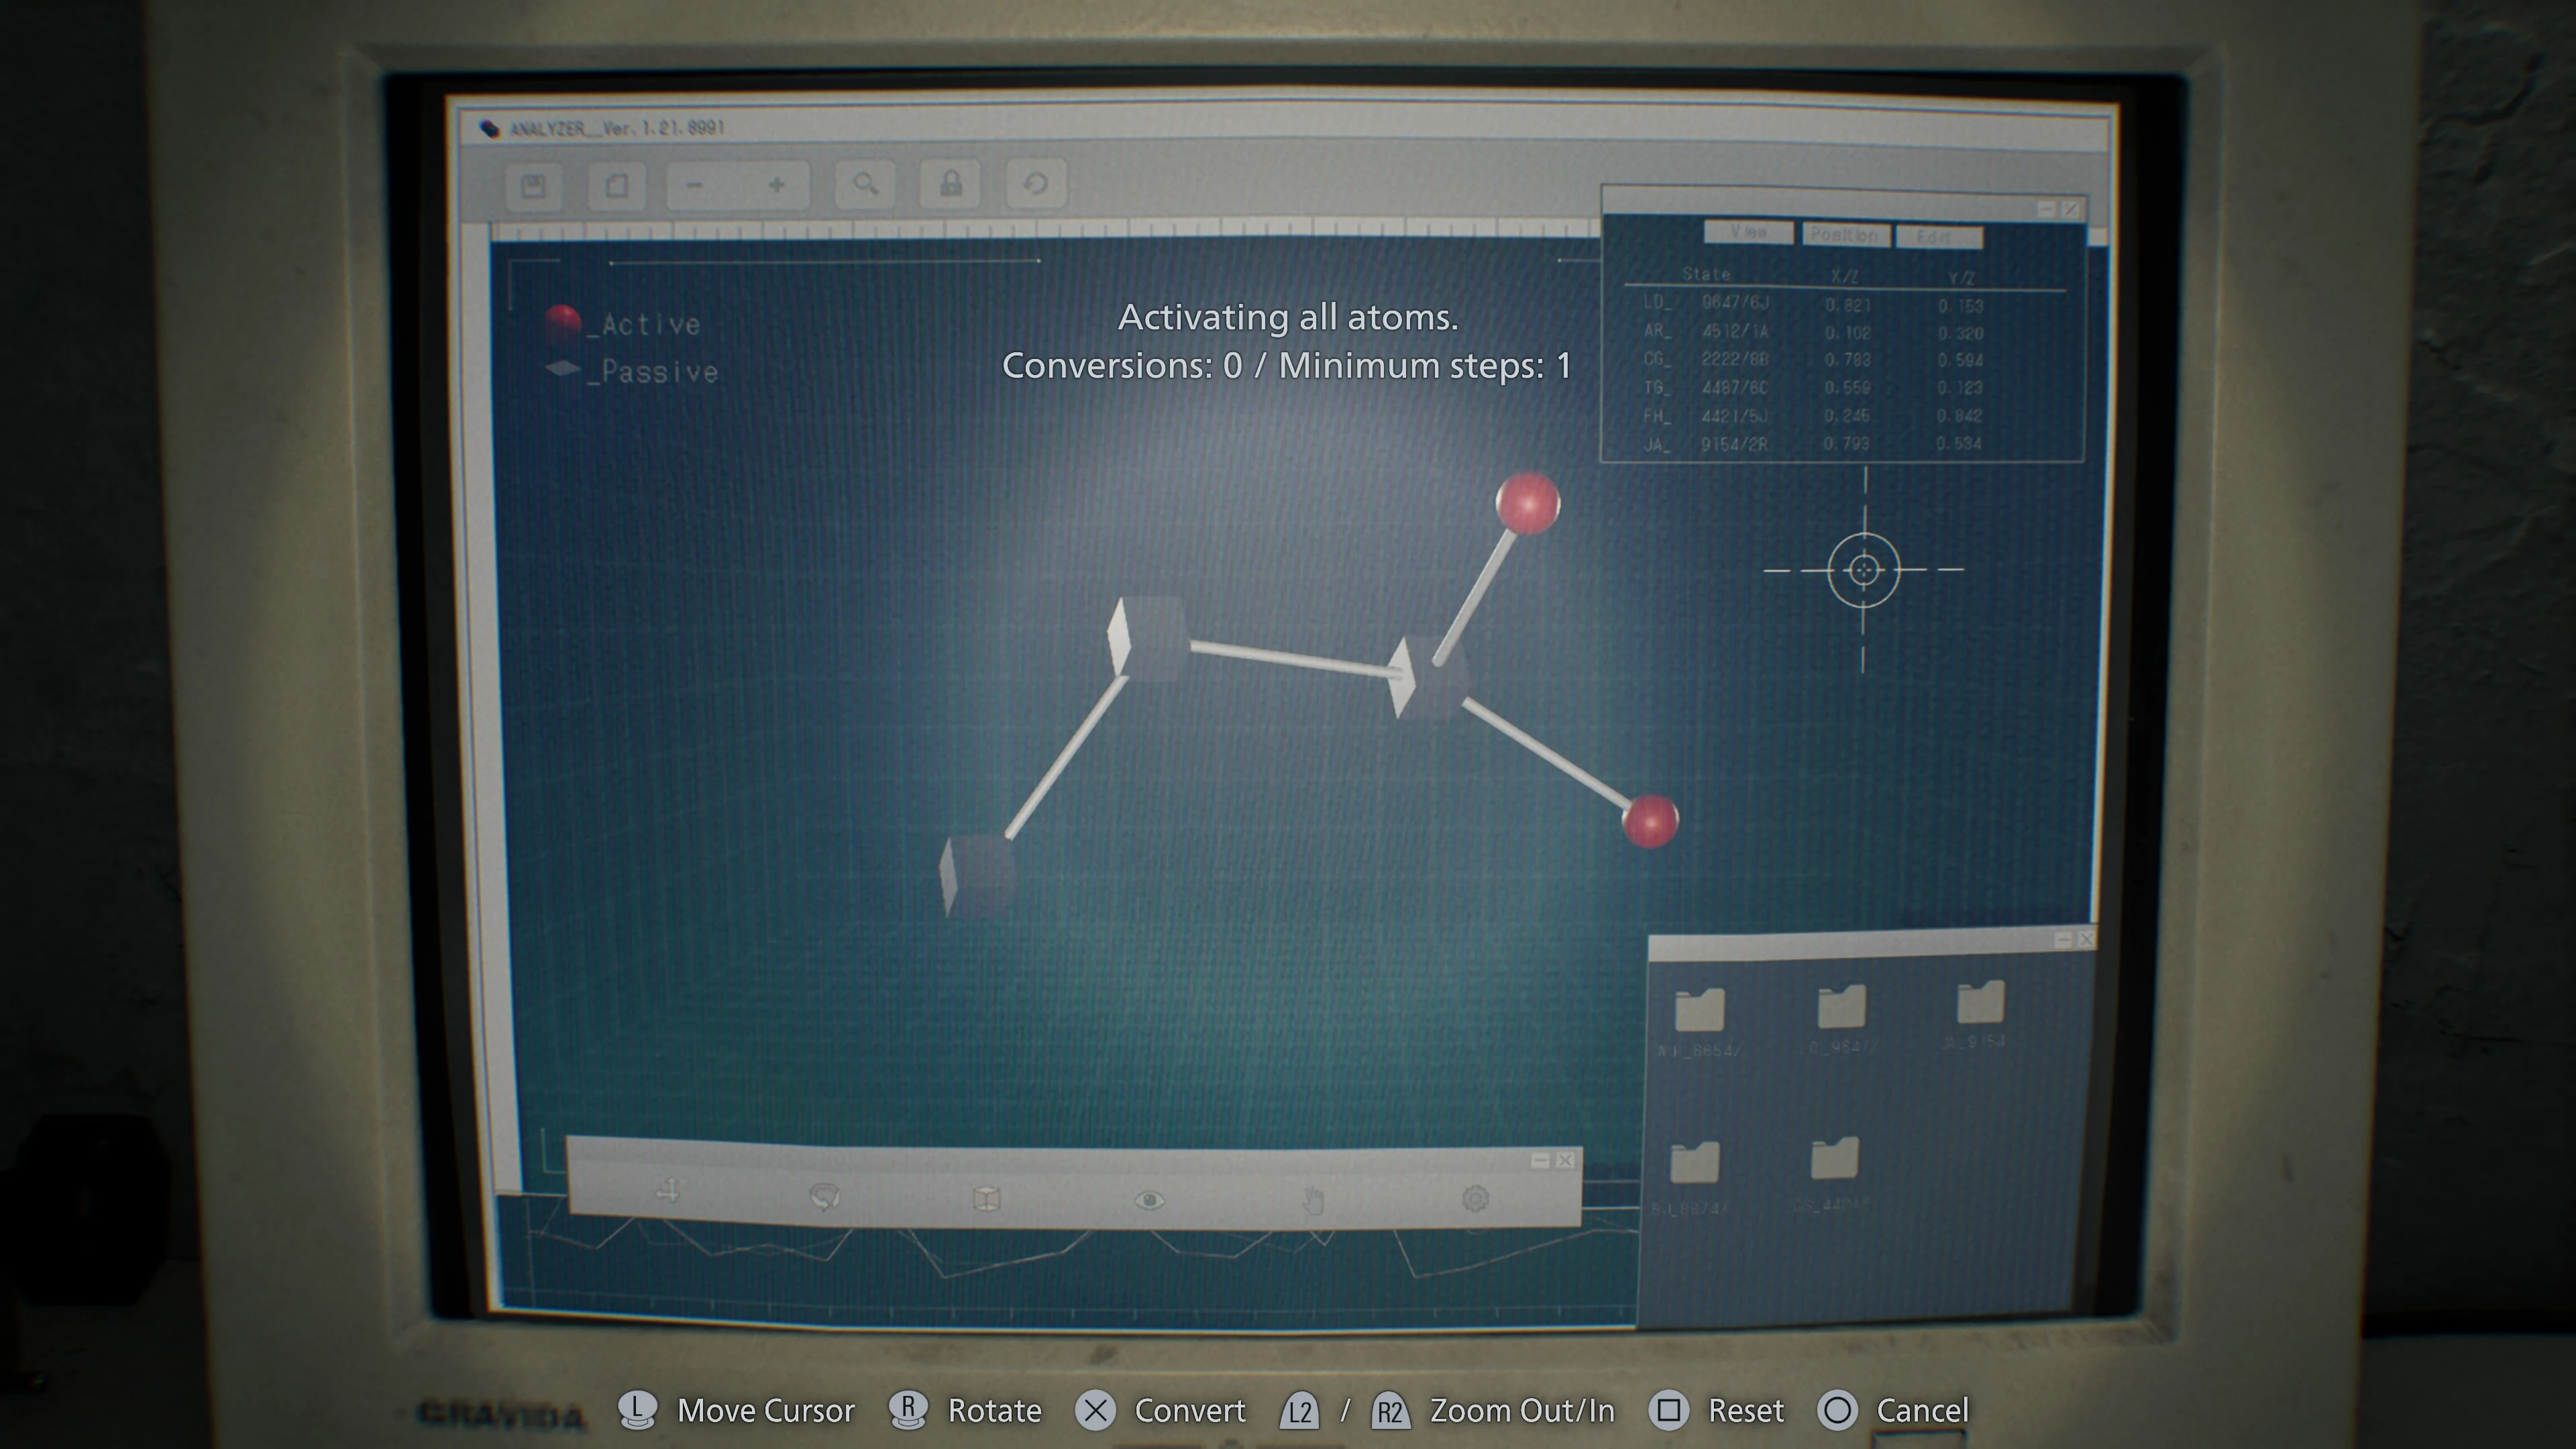Click the top red active atom

[1527, 503]
